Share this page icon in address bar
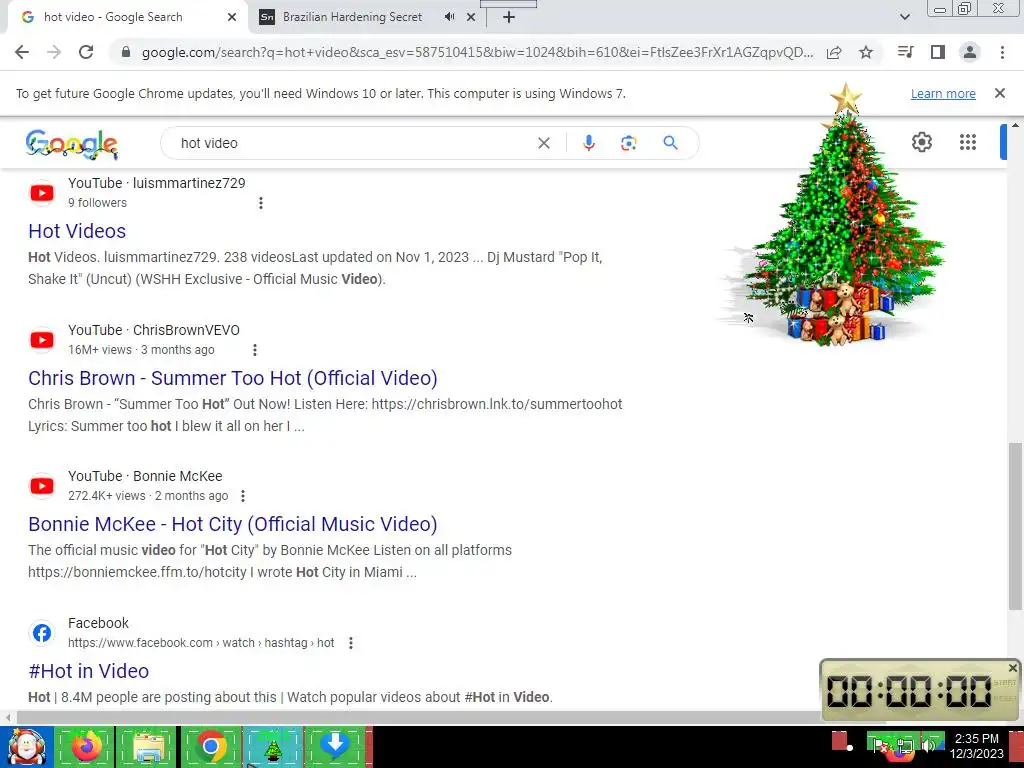 point(834,52)
